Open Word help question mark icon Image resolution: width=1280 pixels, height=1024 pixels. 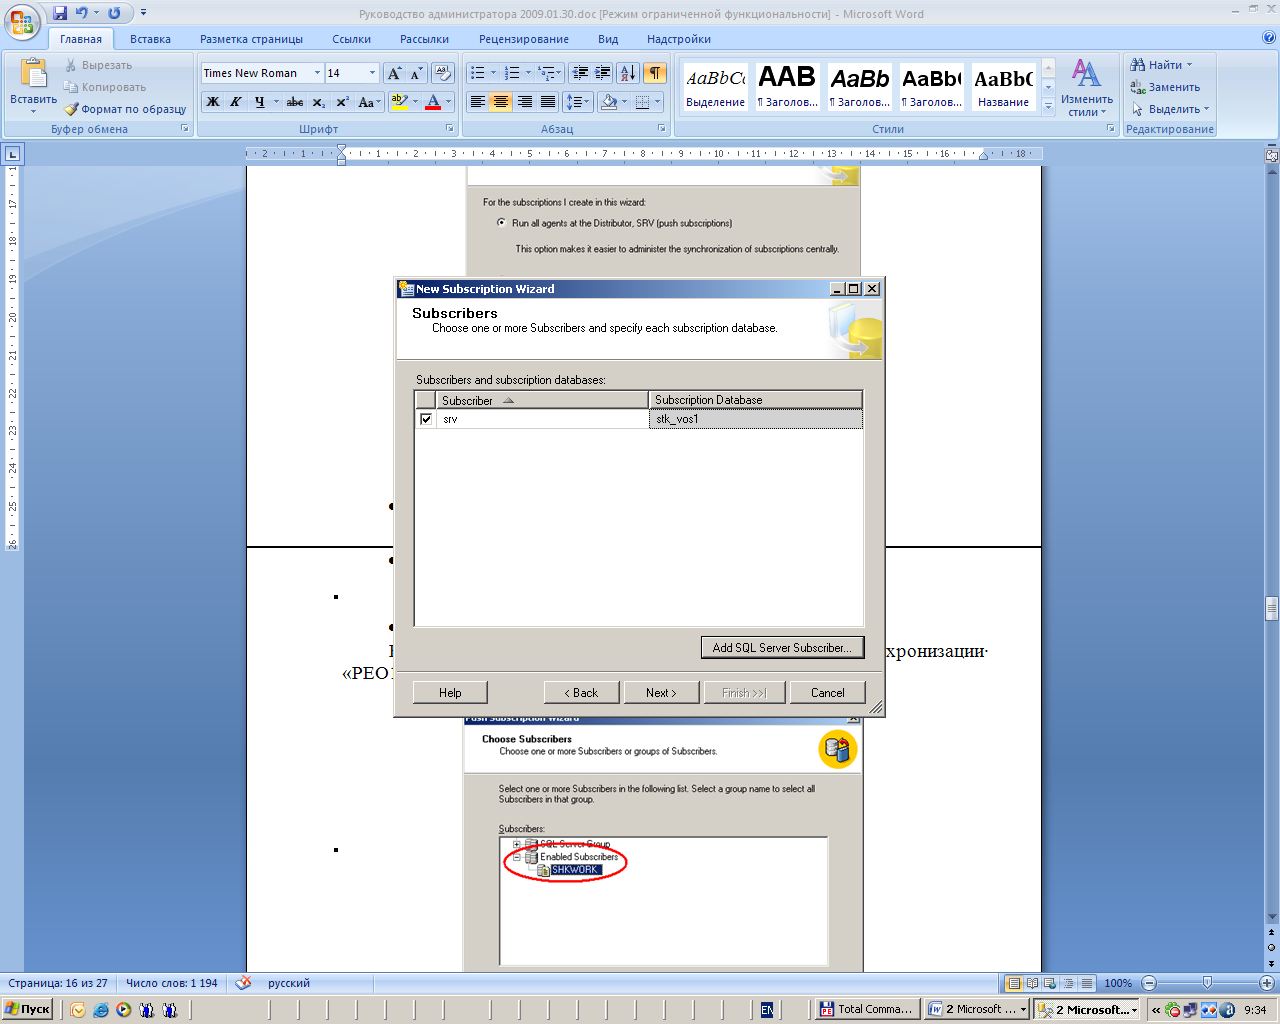[1269, 38]
